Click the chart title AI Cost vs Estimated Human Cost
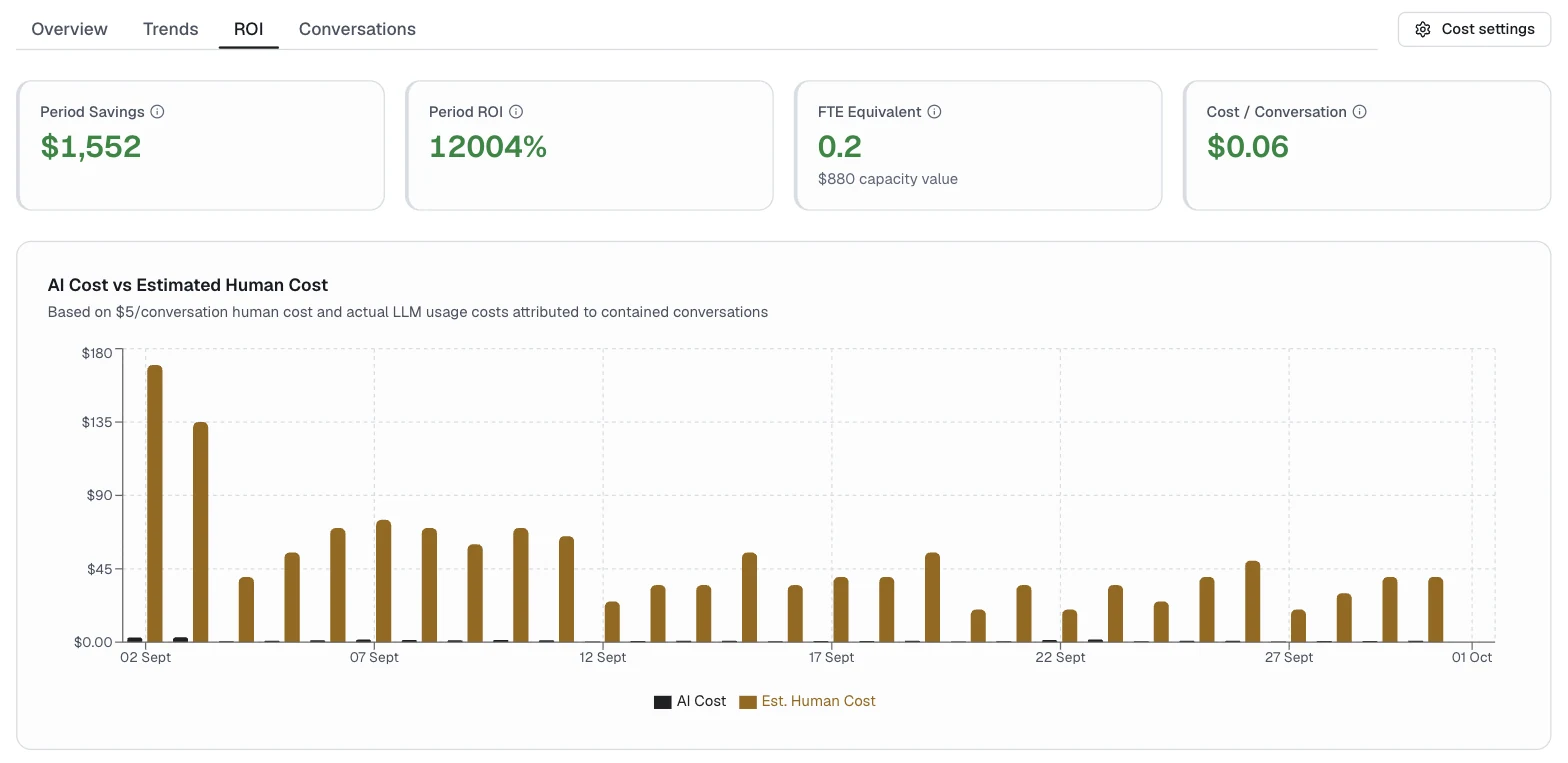 point(188,285)
